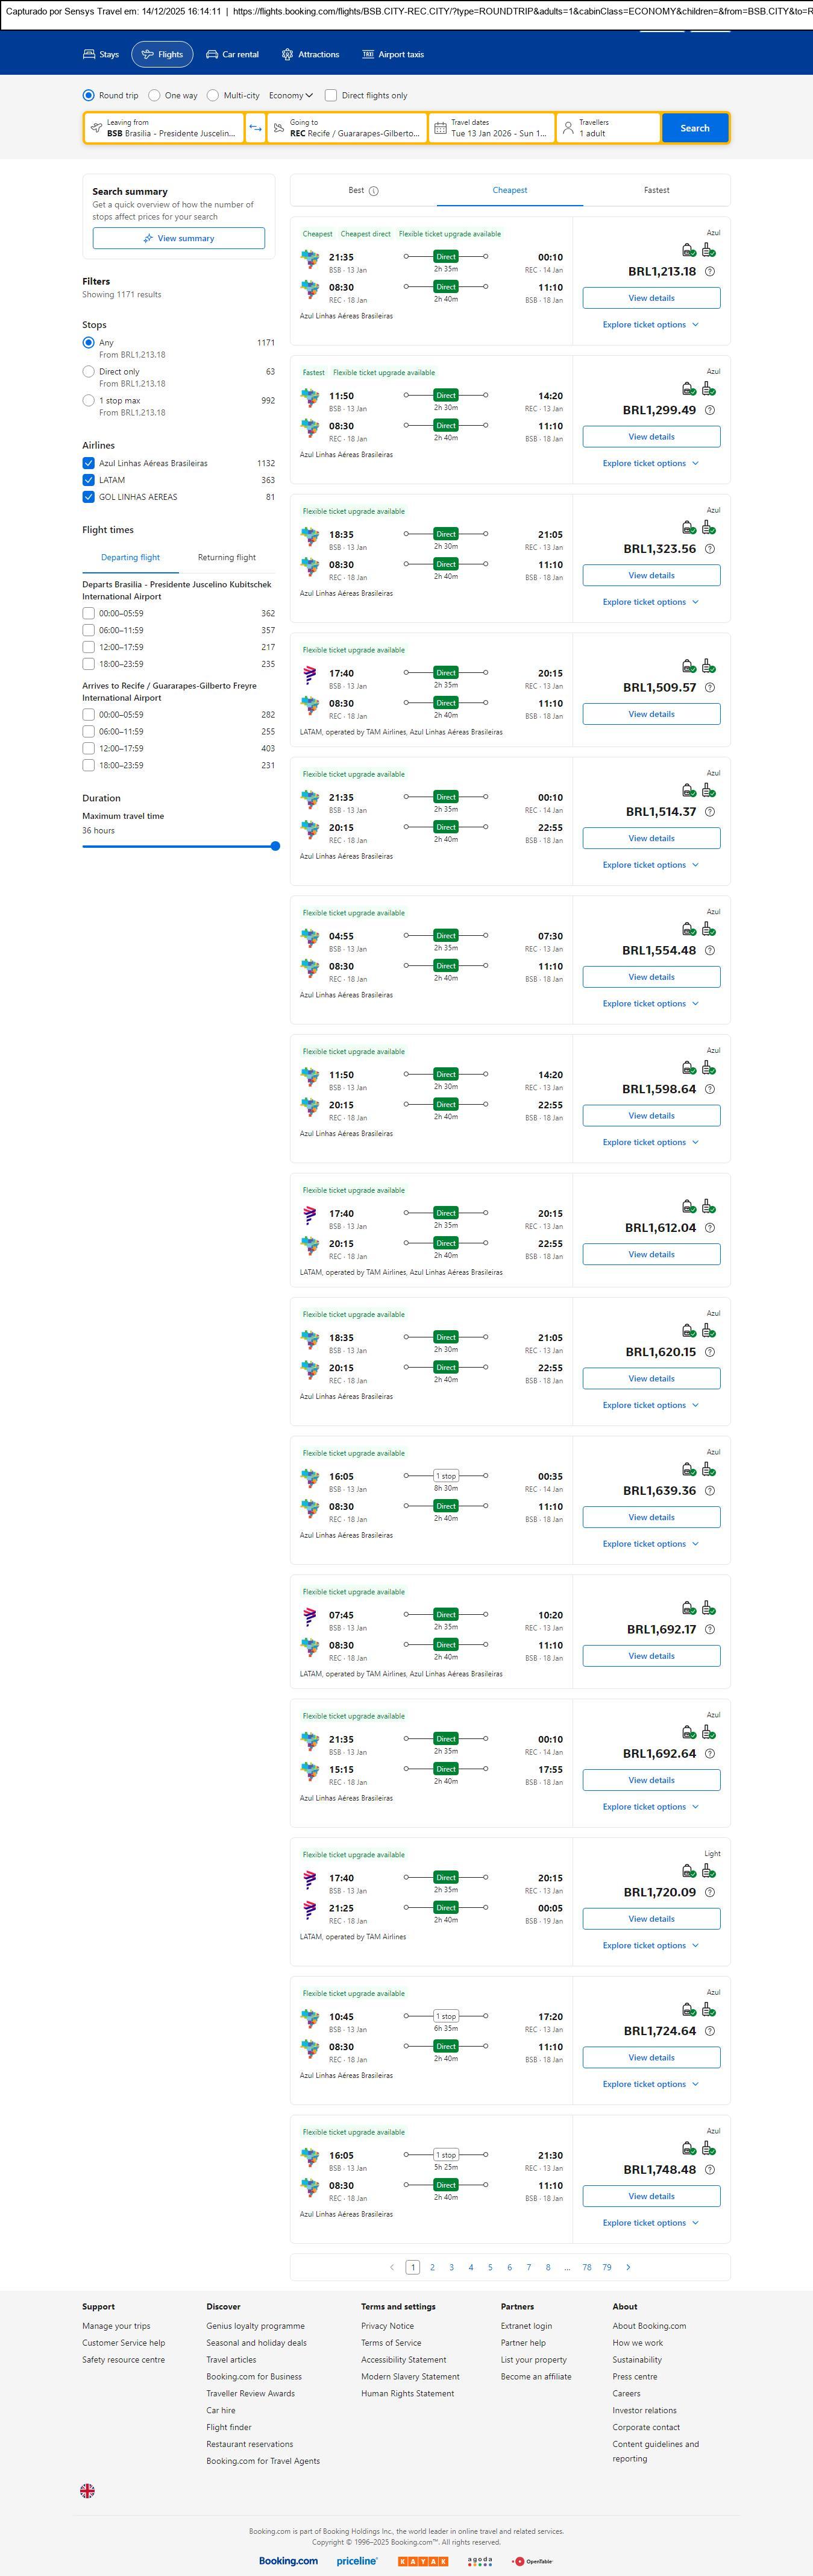Uncheck the LATAM airline filter
Viewport: 813px width, 2576px height.
(x=89, y=480)
